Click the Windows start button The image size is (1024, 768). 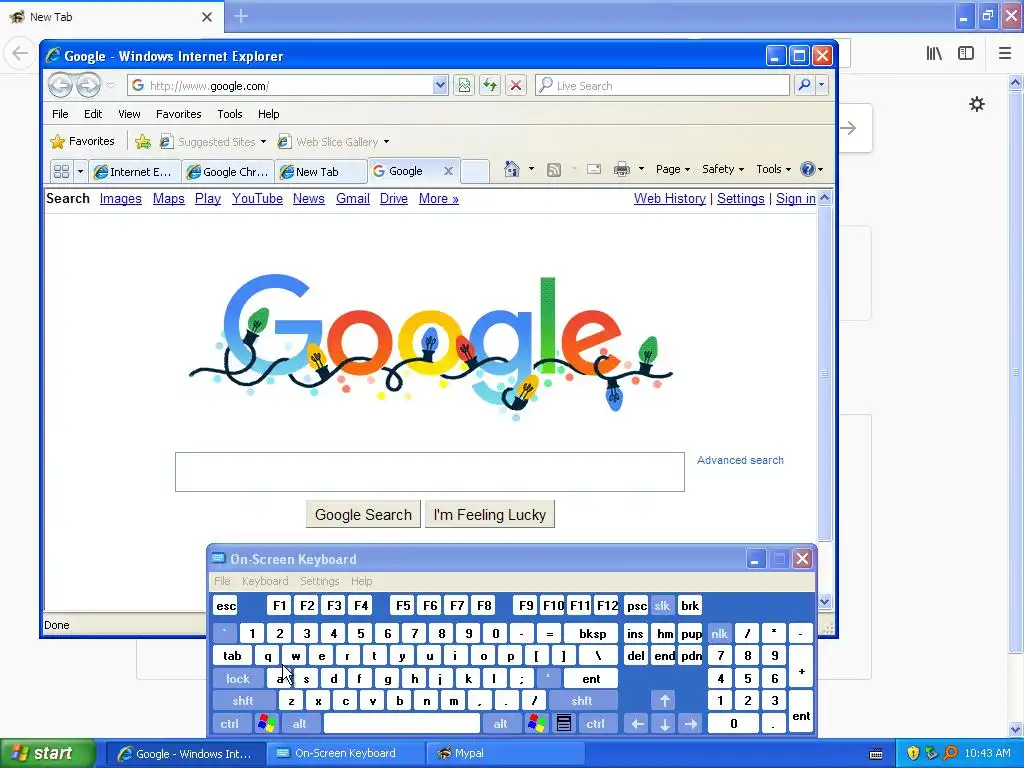point(48,754)
